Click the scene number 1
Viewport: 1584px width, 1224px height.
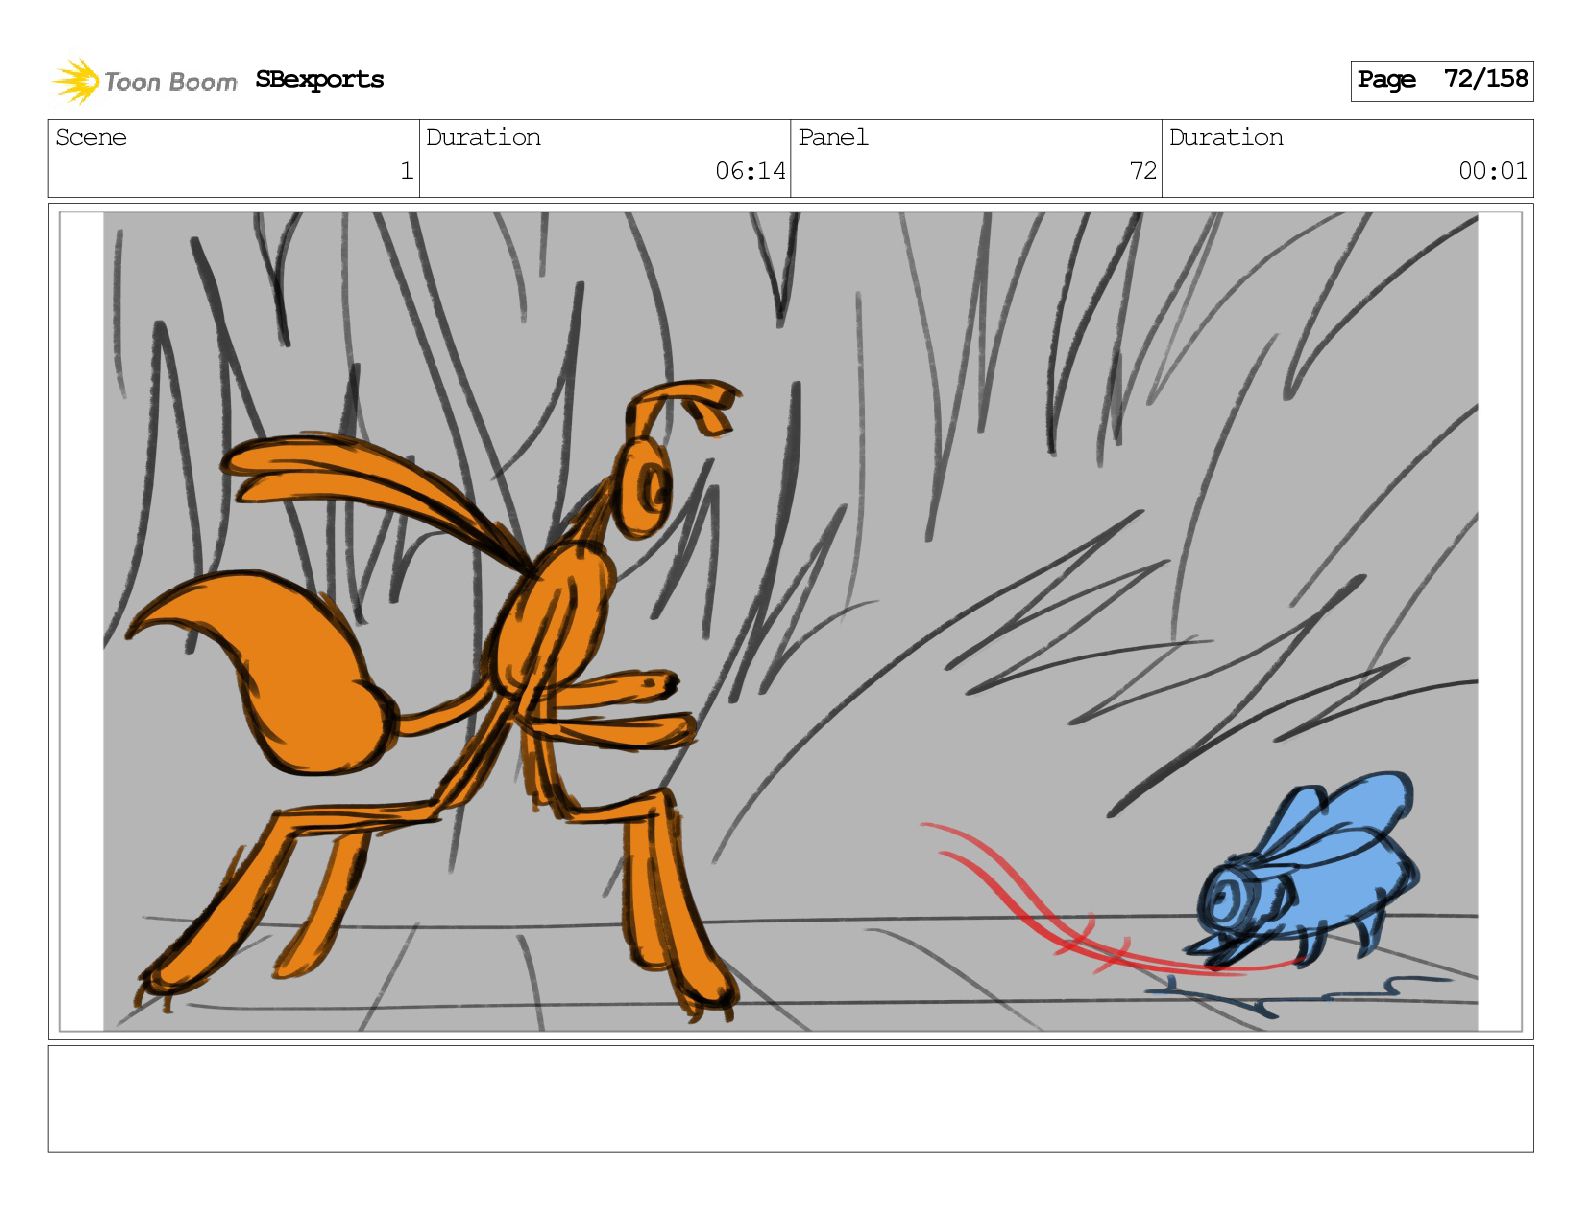click(406, 171)
